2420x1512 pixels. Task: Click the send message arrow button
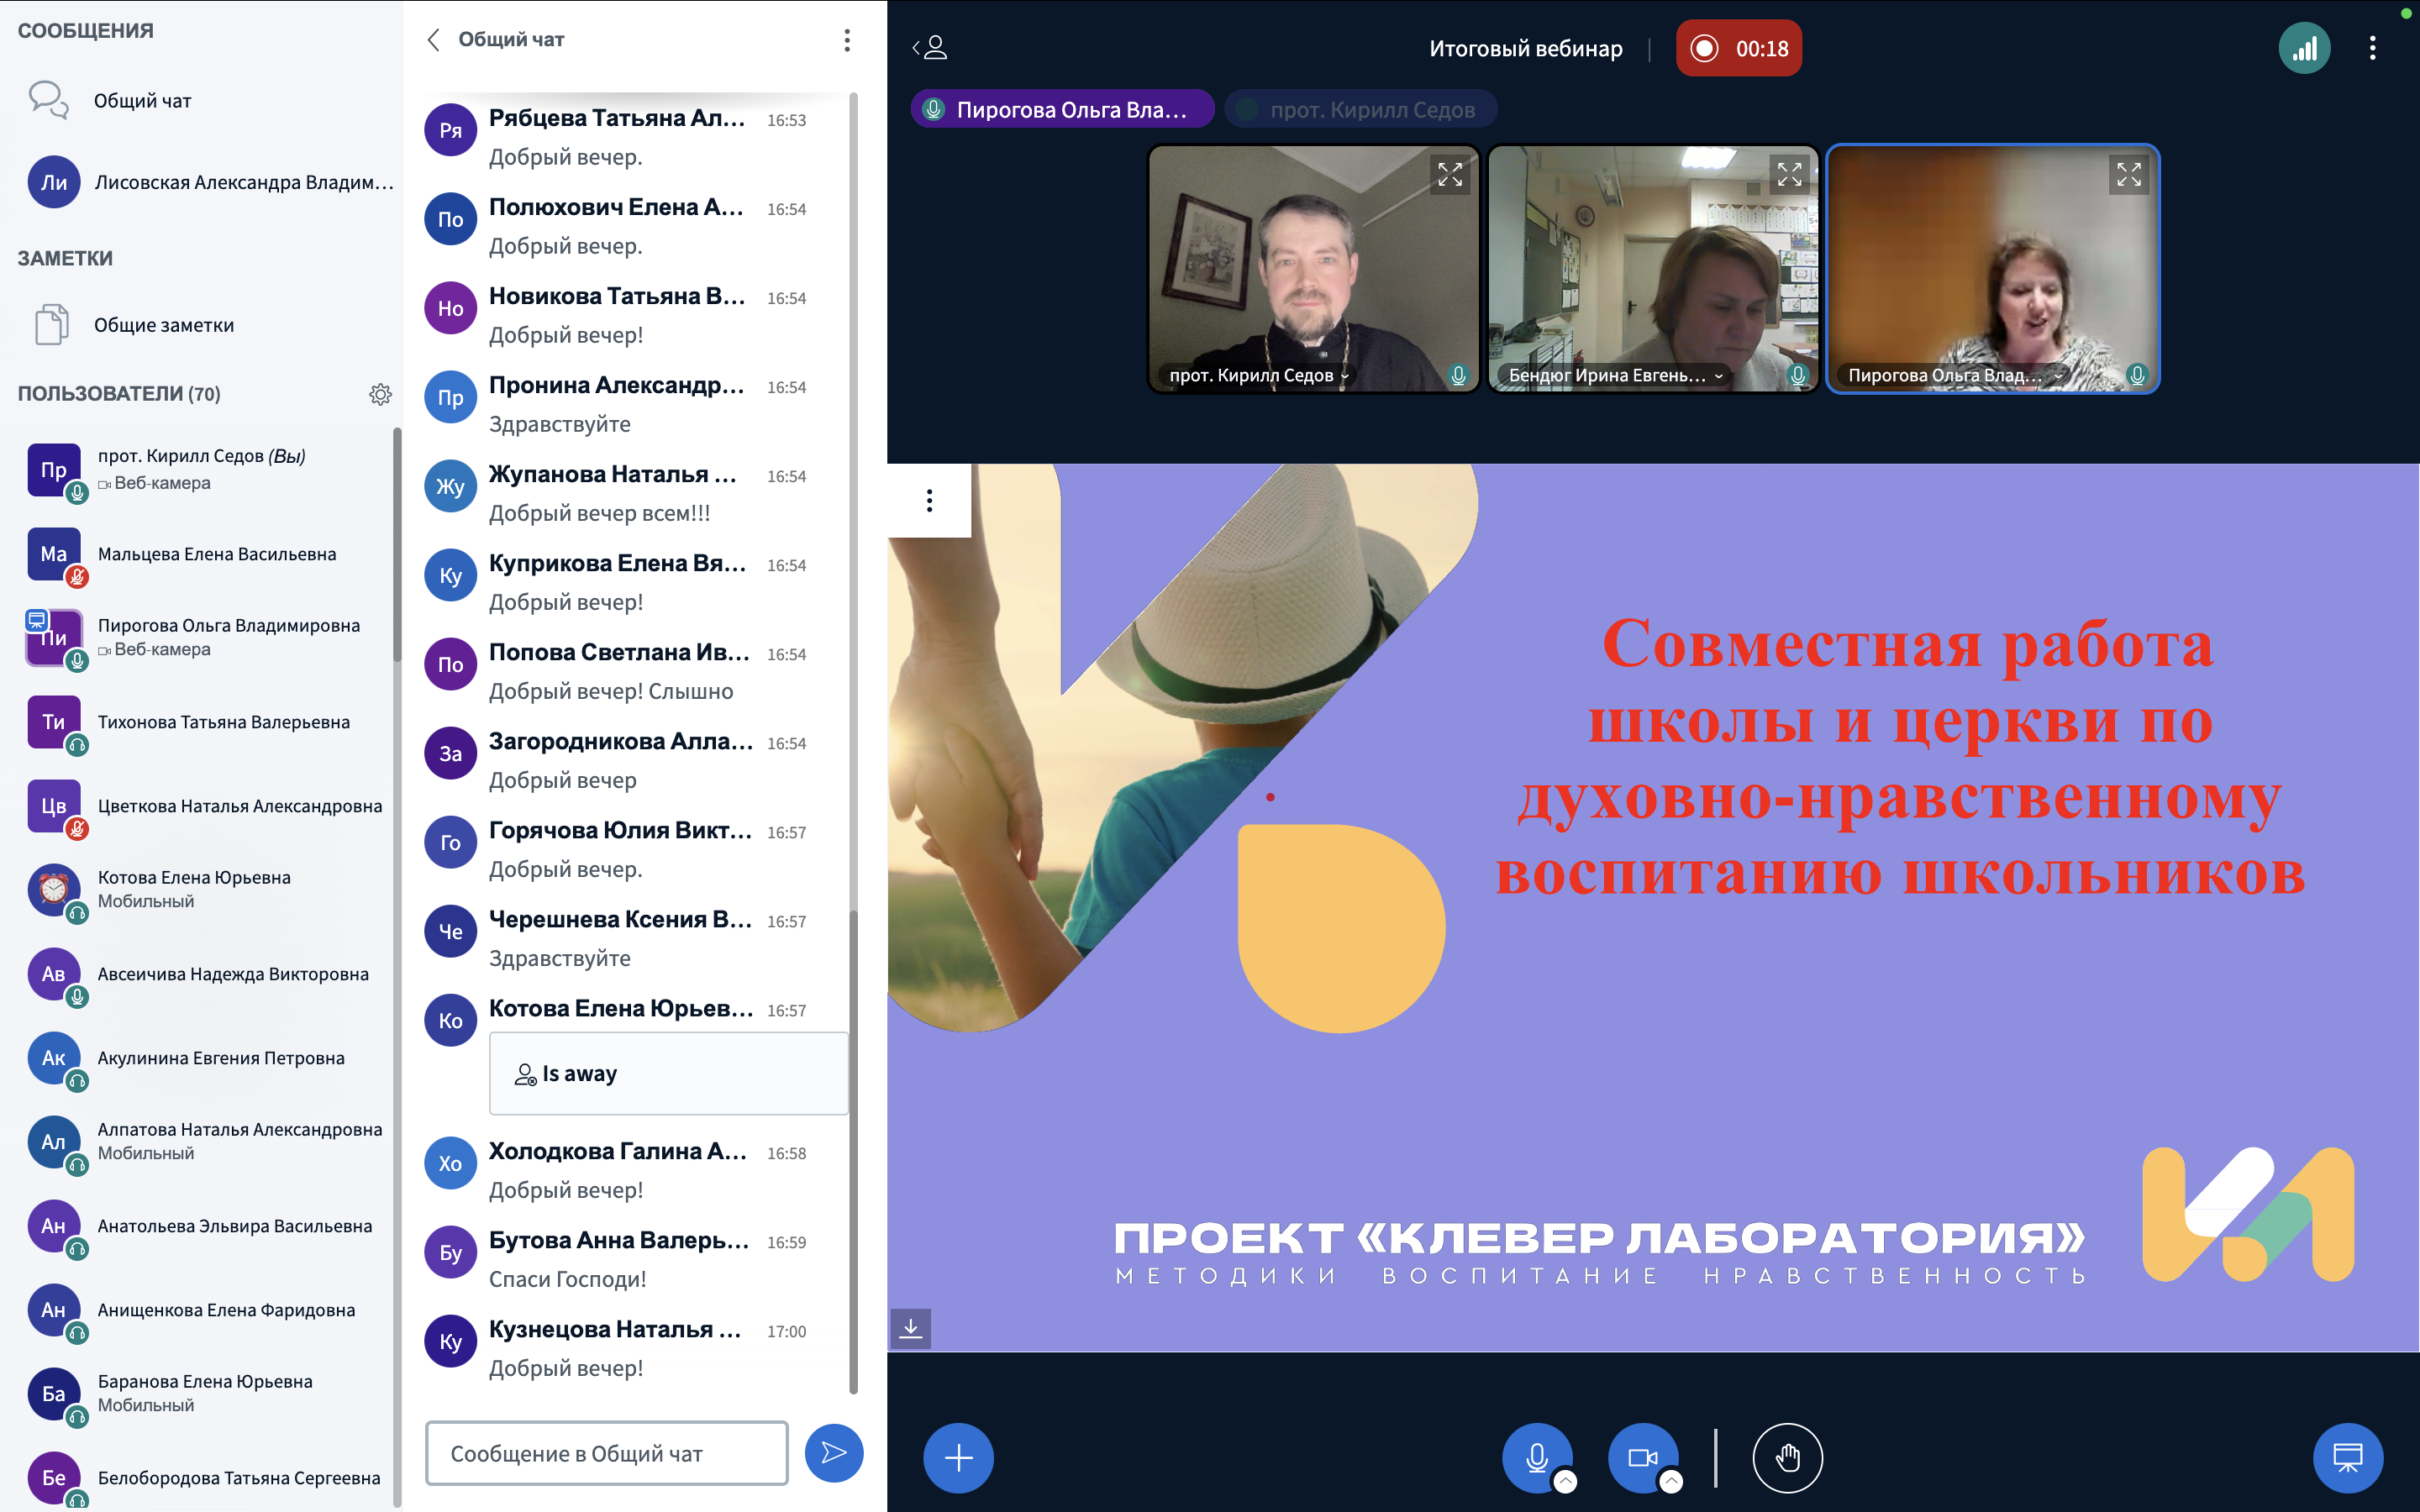pyautogui.click(x=833, y=1452)
